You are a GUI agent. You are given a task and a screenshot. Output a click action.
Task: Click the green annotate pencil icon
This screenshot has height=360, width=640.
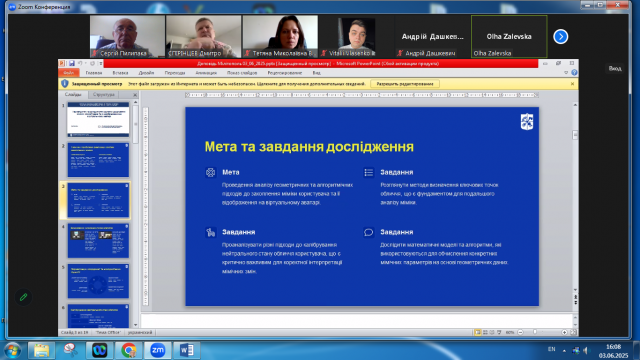(23, 297)
